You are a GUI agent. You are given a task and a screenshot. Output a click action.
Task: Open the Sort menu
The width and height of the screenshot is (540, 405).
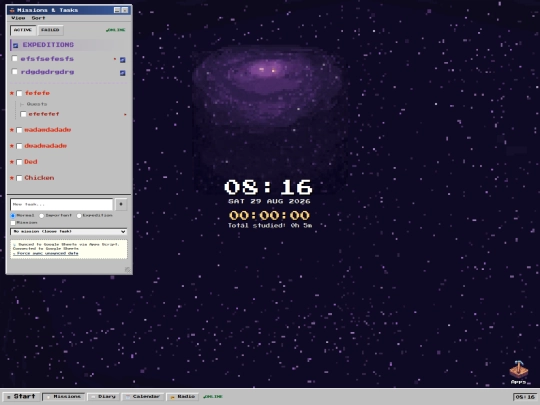[x=38, y=18]
